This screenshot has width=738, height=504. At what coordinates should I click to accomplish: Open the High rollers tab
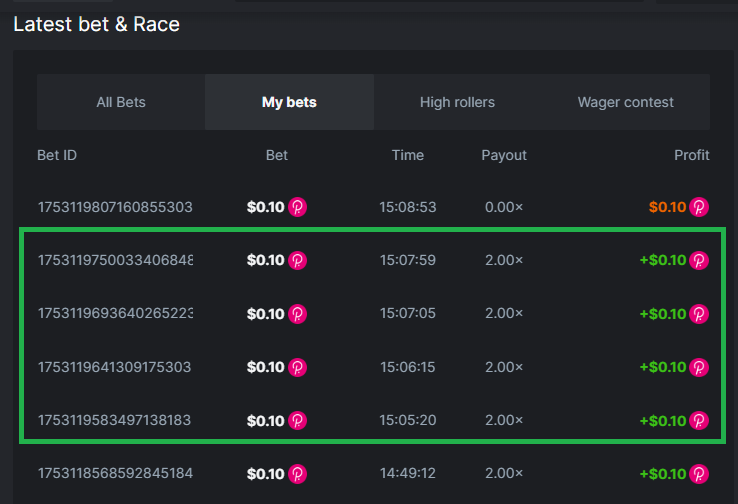click(457, 102)
